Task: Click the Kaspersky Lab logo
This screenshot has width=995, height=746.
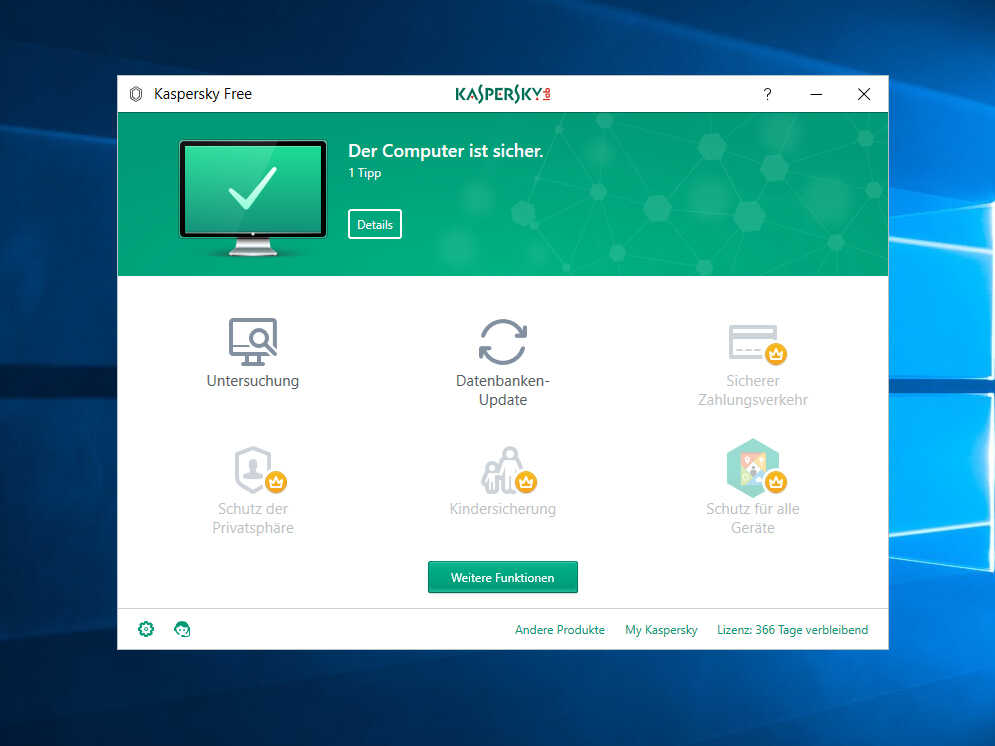Action: tap(503, 94)
